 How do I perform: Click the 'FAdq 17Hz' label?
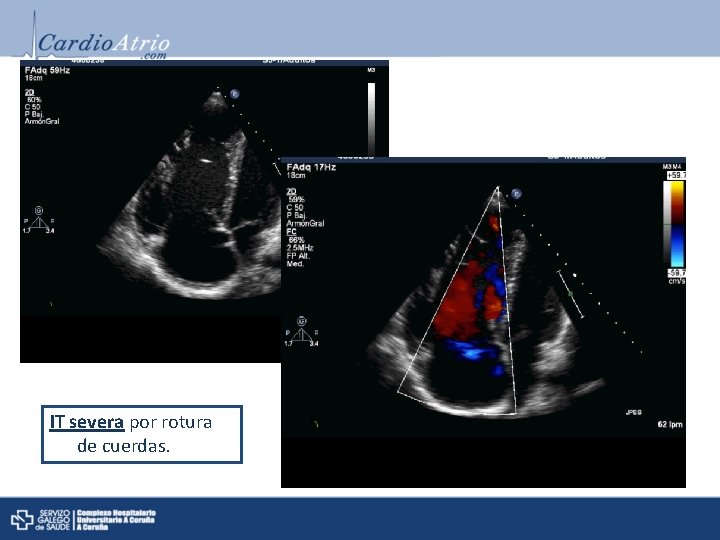coord(311,167)
